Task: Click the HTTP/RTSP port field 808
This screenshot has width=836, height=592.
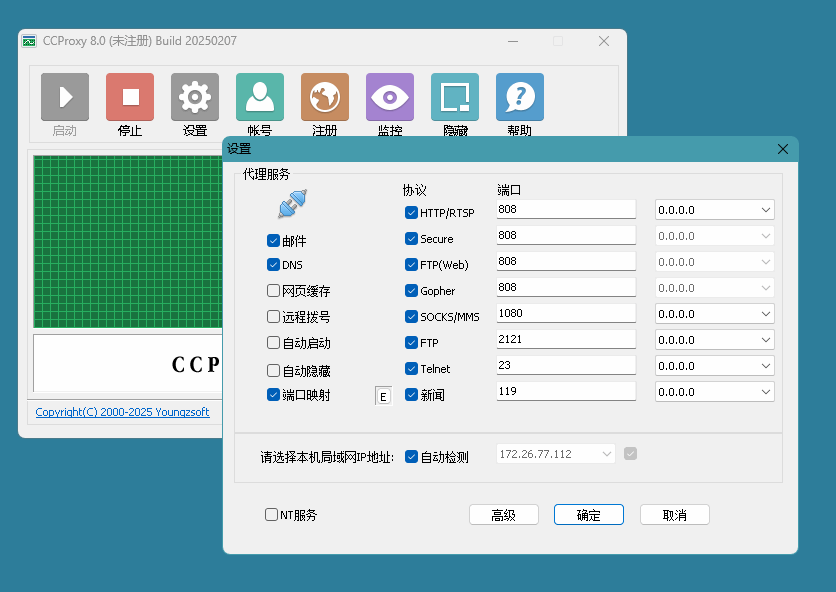Action: pos(566,209)
